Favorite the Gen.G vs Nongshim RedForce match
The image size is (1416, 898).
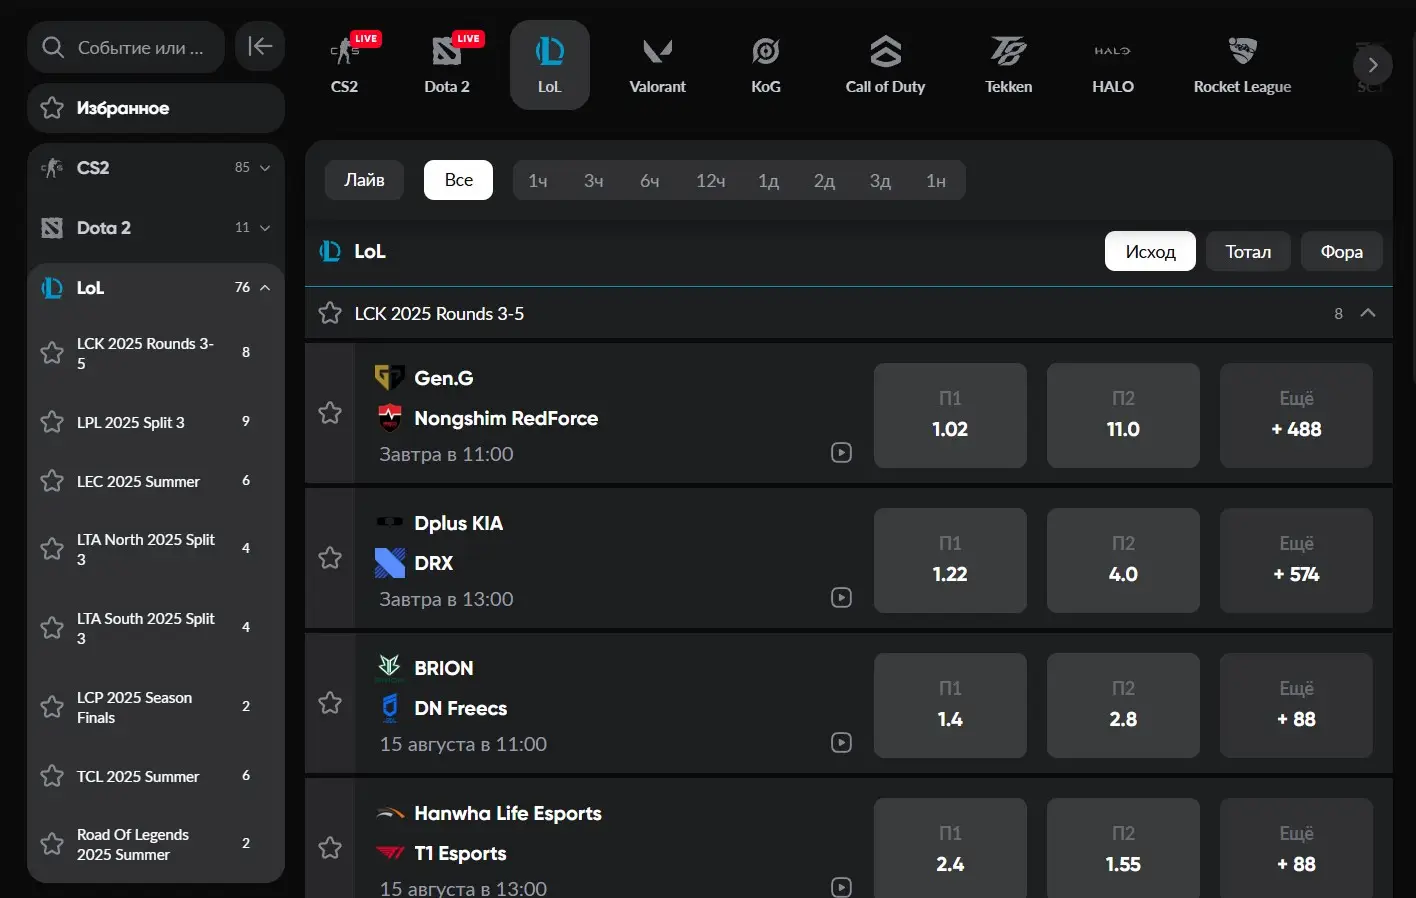click(330, 413)
